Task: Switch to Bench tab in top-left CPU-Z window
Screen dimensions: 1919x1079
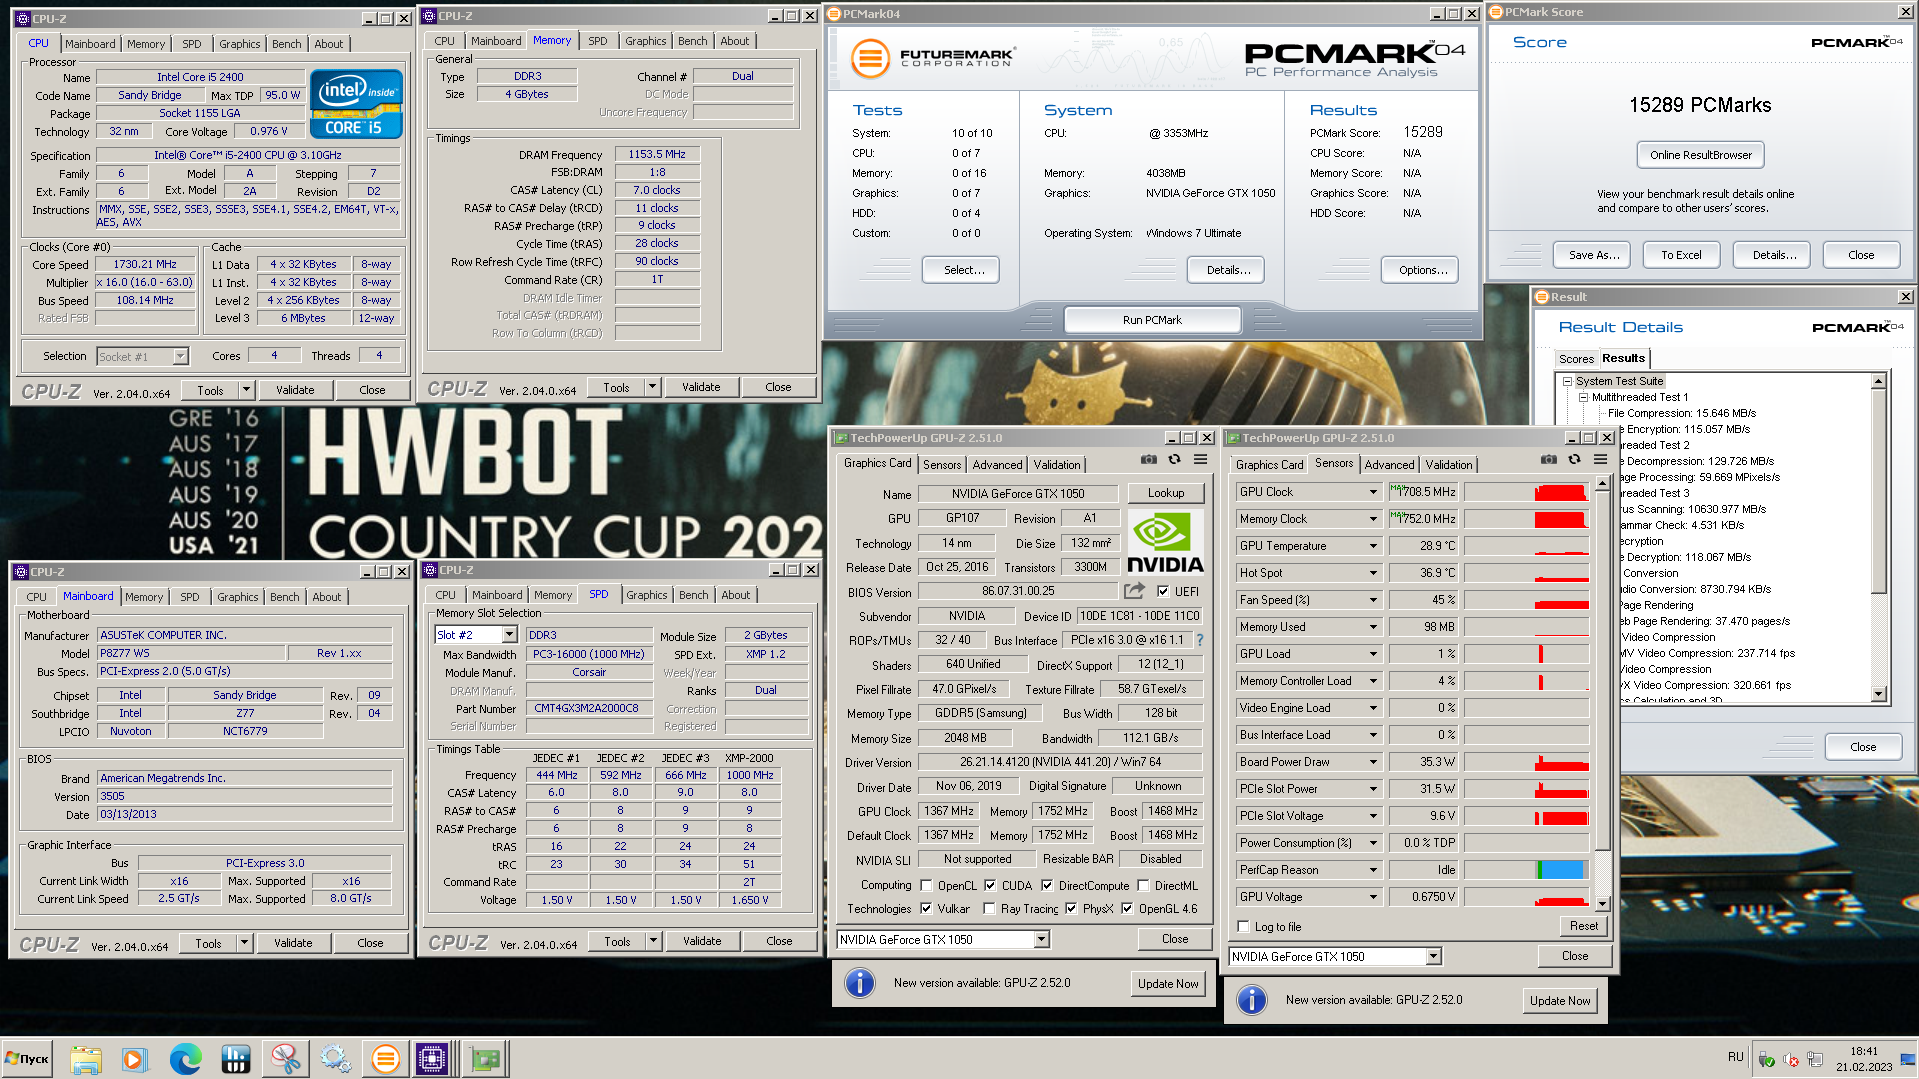Action: coord(287,44)
